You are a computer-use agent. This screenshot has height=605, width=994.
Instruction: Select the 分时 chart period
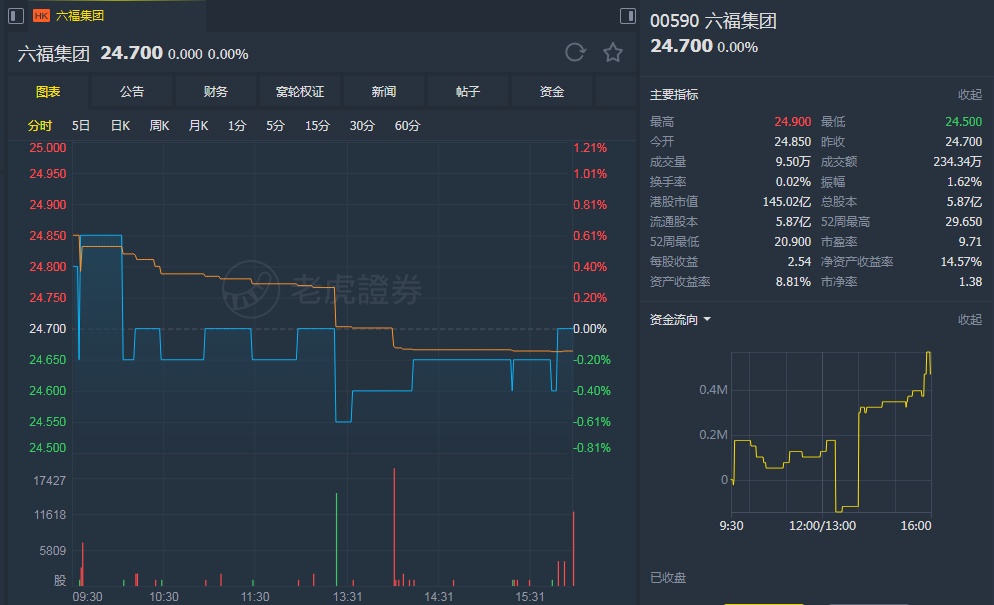pyautogui.click(x=40, y=126)
